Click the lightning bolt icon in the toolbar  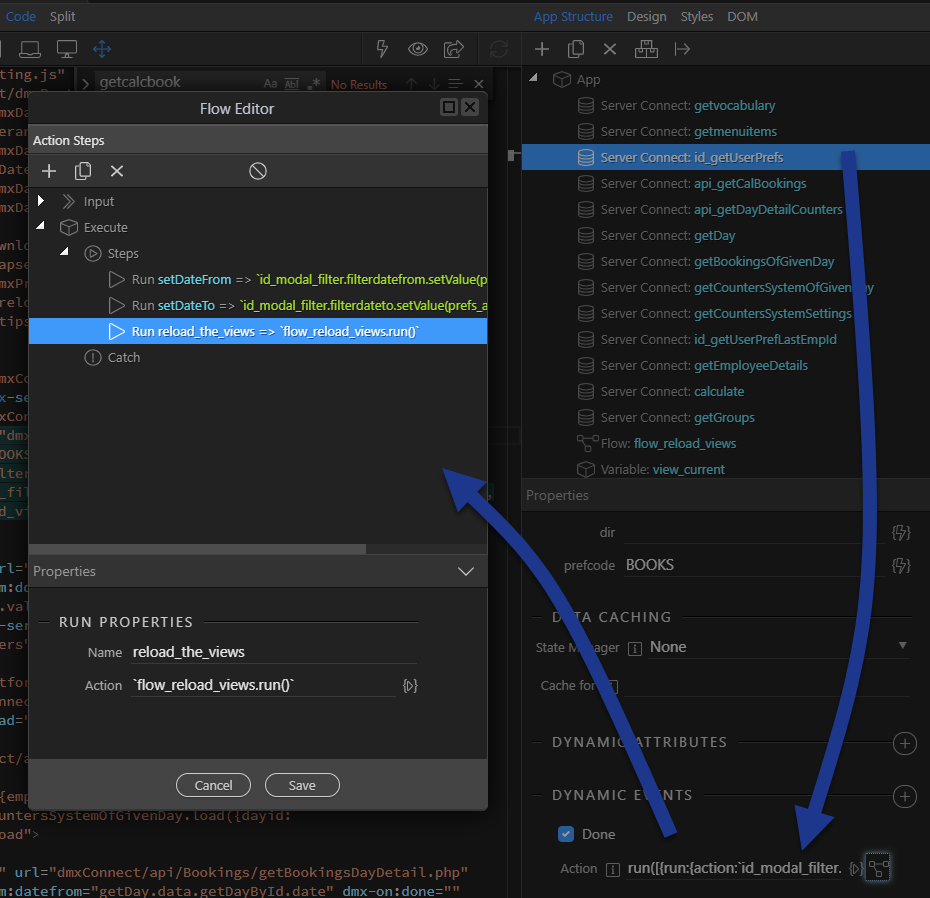coord(381,49)
